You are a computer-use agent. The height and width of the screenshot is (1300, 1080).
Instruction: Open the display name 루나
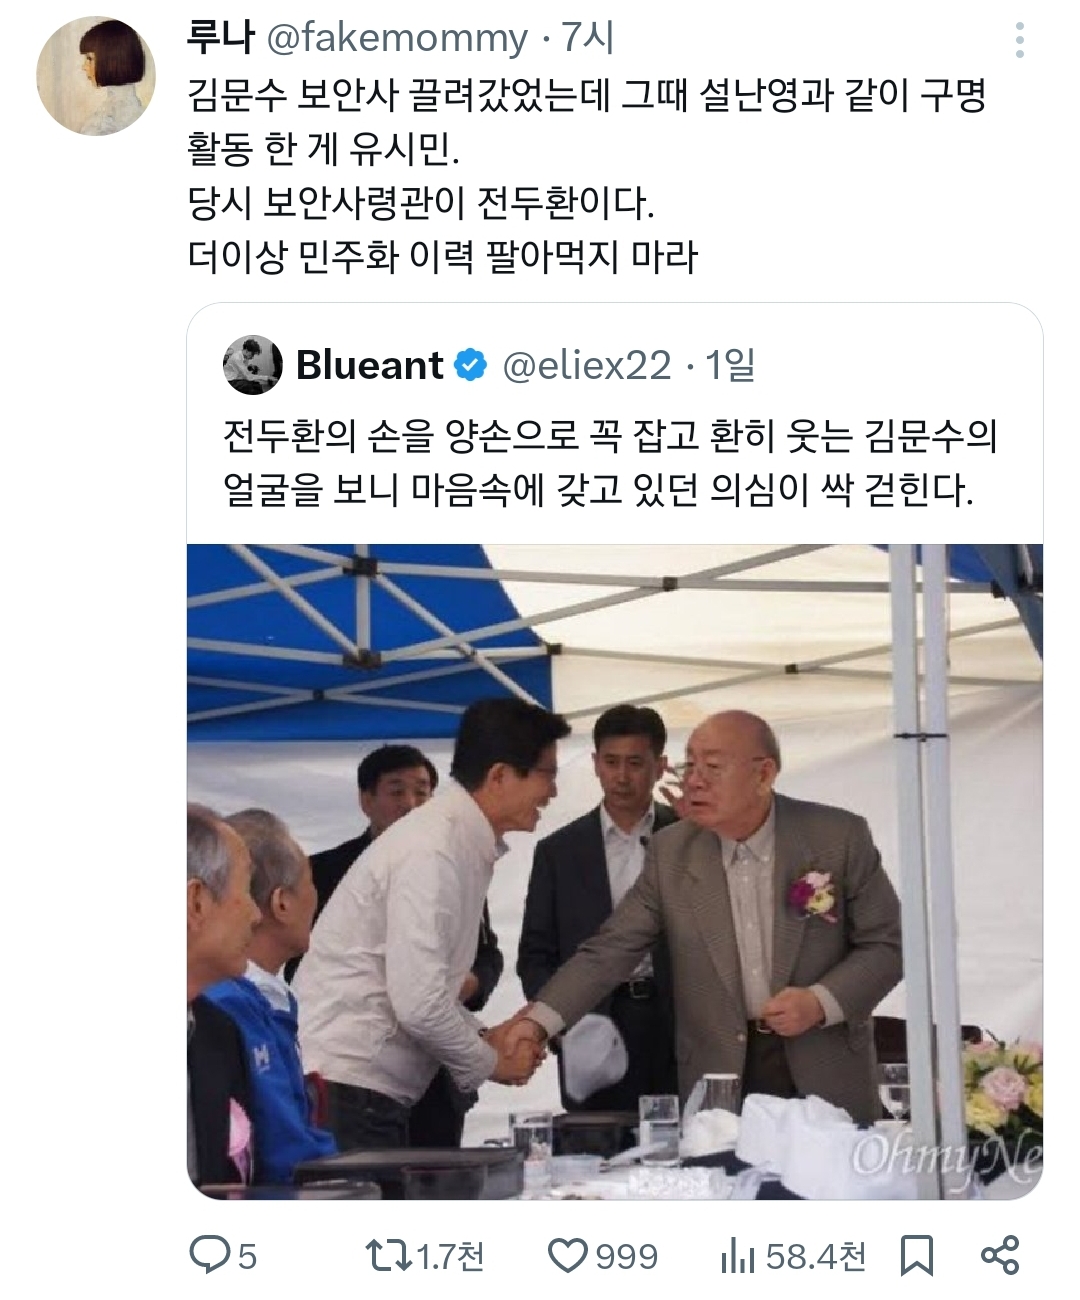220,38
